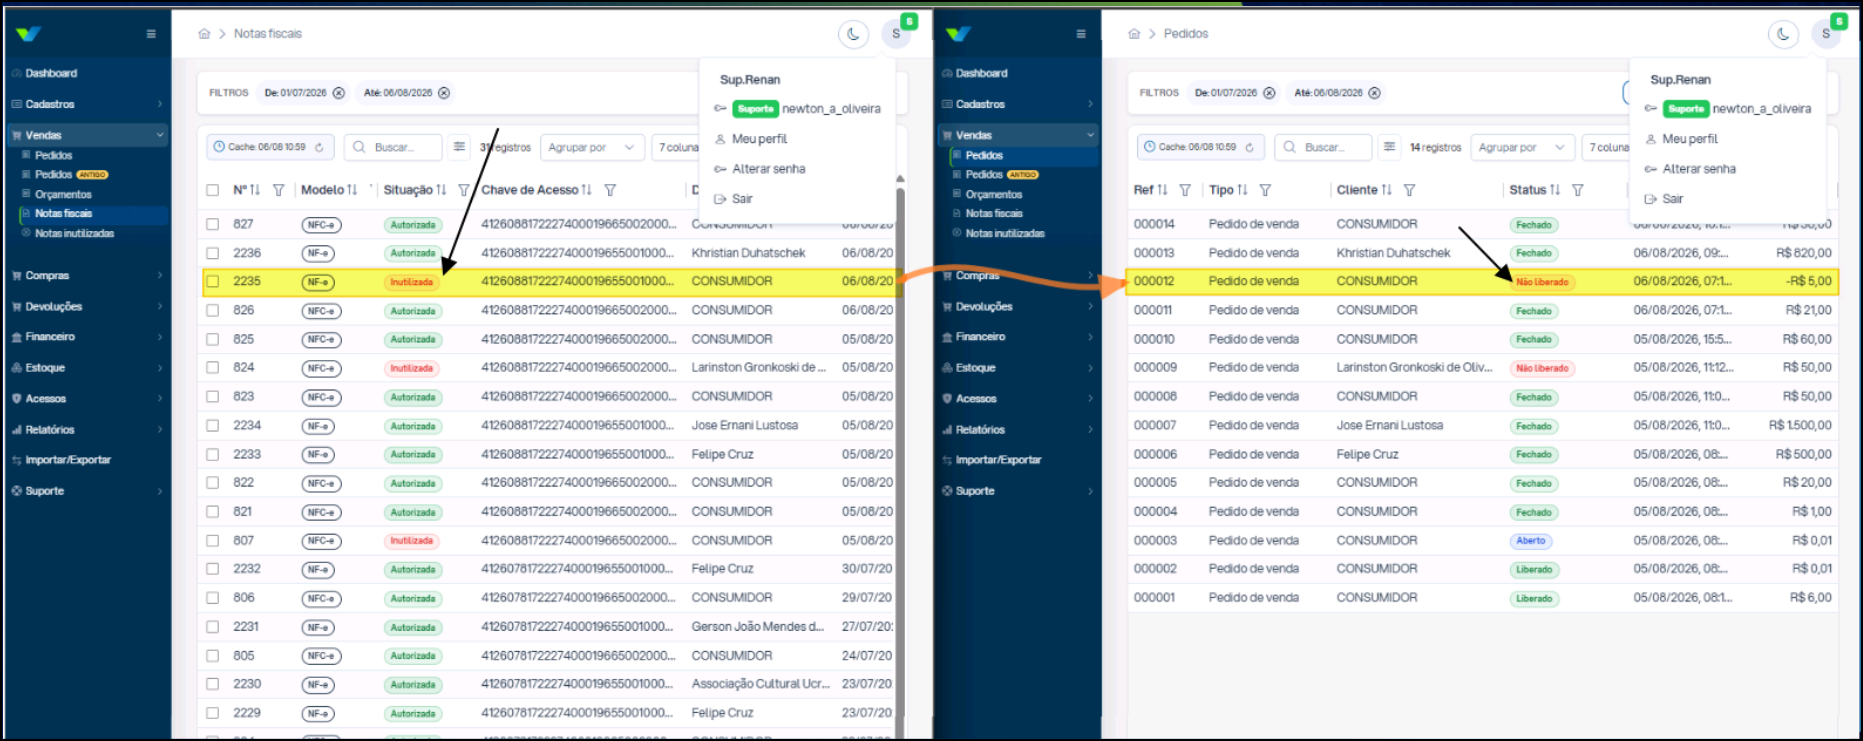Screen dimensions: 1863x741
Task: Sort by Modelo column arrows
Action: coord(353,190)
